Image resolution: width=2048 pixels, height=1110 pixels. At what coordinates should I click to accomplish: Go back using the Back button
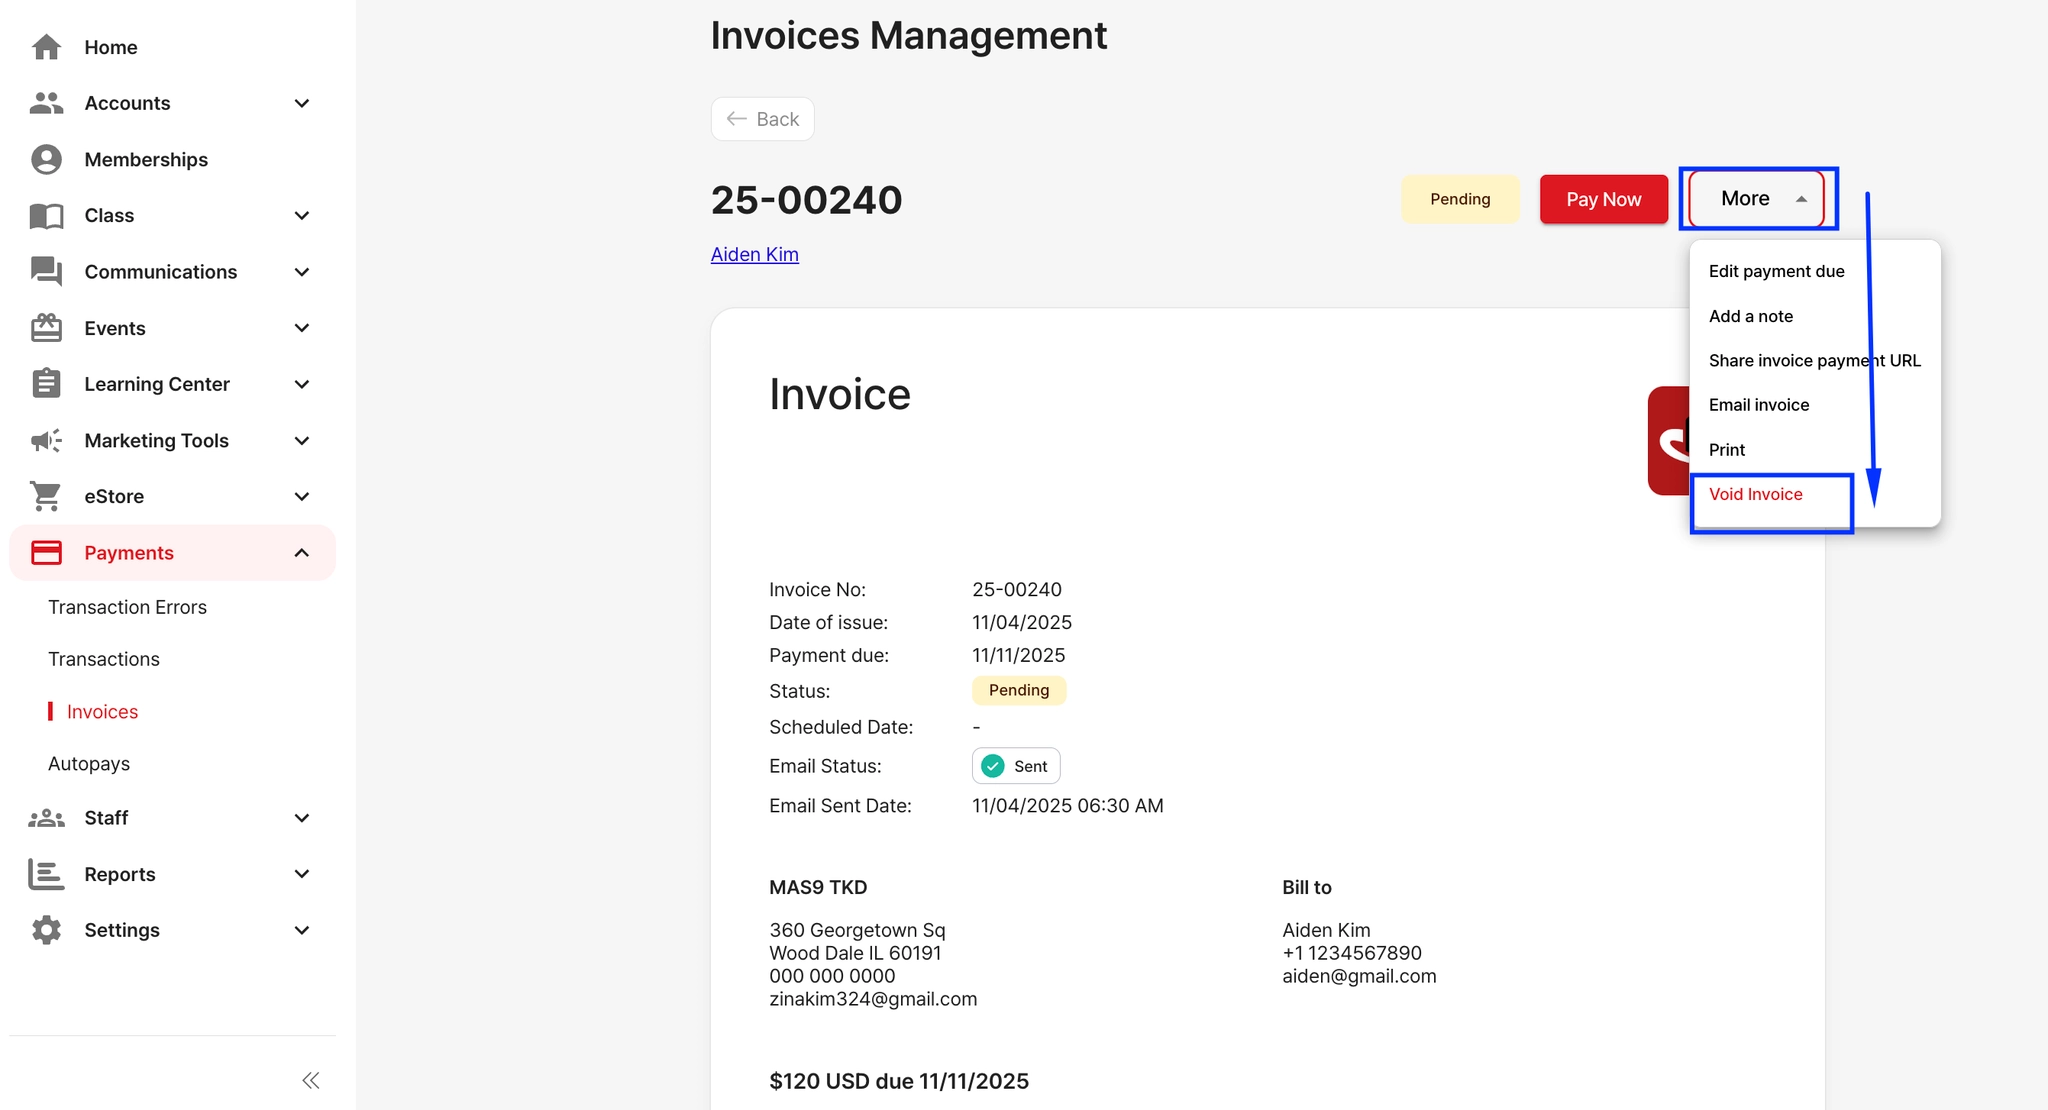pyautogui.click(x=762, y=119)
